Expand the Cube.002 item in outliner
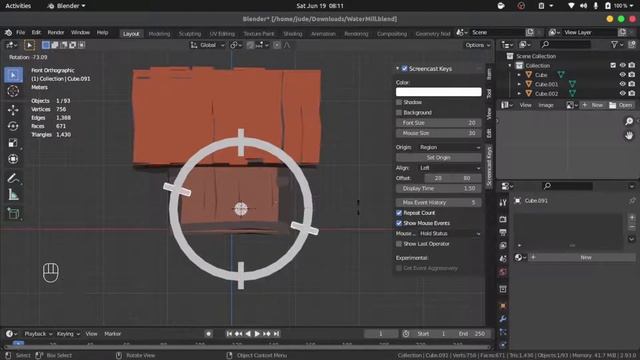 pos(519,93)
